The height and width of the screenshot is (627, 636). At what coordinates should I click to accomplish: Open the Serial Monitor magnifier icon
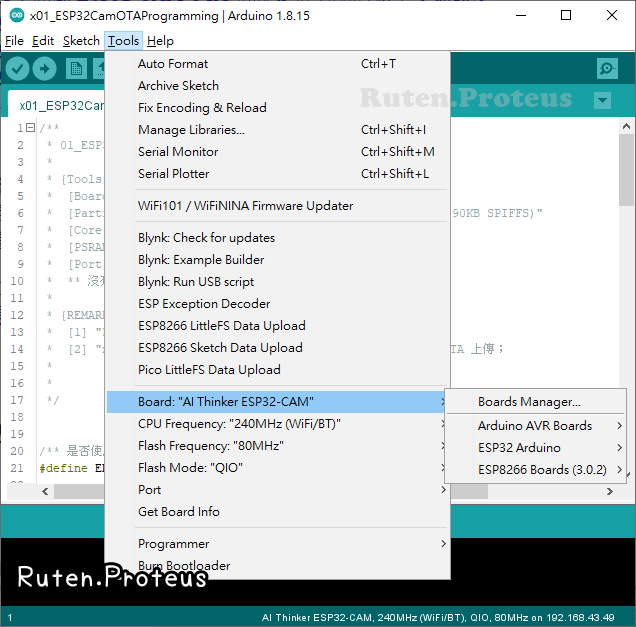pyautogui.click(x=607, y=68)
